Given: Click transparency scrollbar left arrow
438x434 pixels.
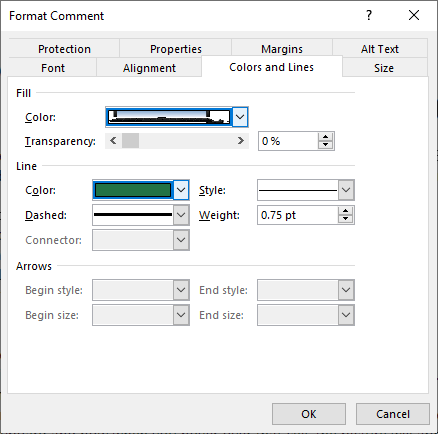Looking at the screenshot, I should (113, 141).
